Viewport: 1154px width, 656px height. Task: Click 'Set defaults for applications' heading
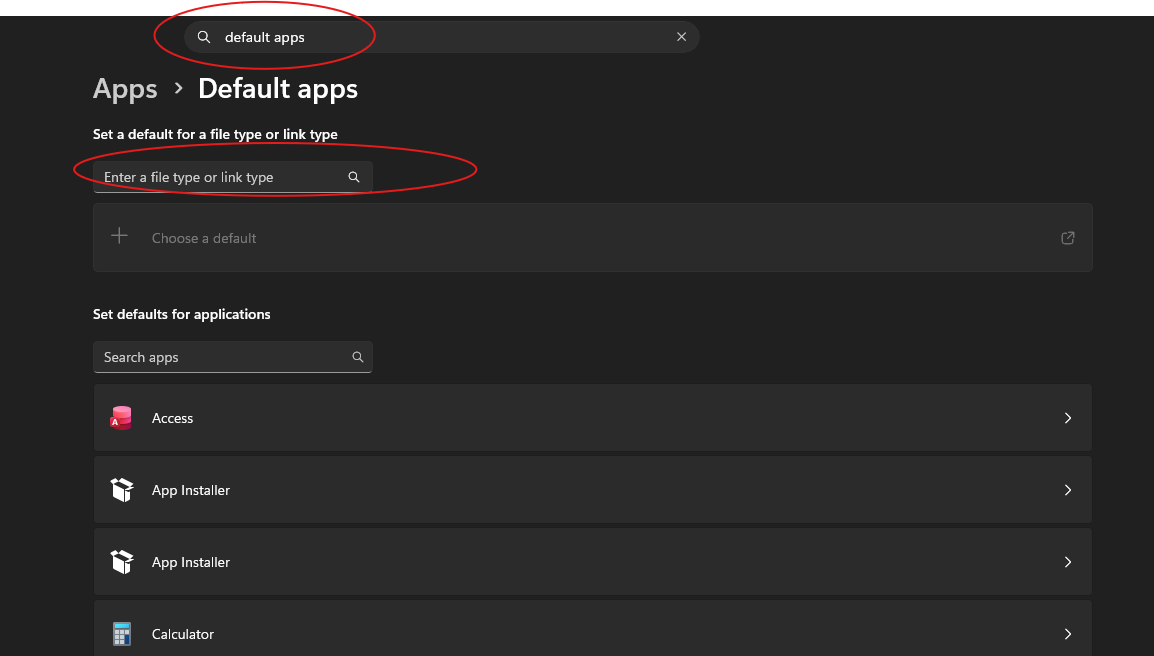coord(182,314)
